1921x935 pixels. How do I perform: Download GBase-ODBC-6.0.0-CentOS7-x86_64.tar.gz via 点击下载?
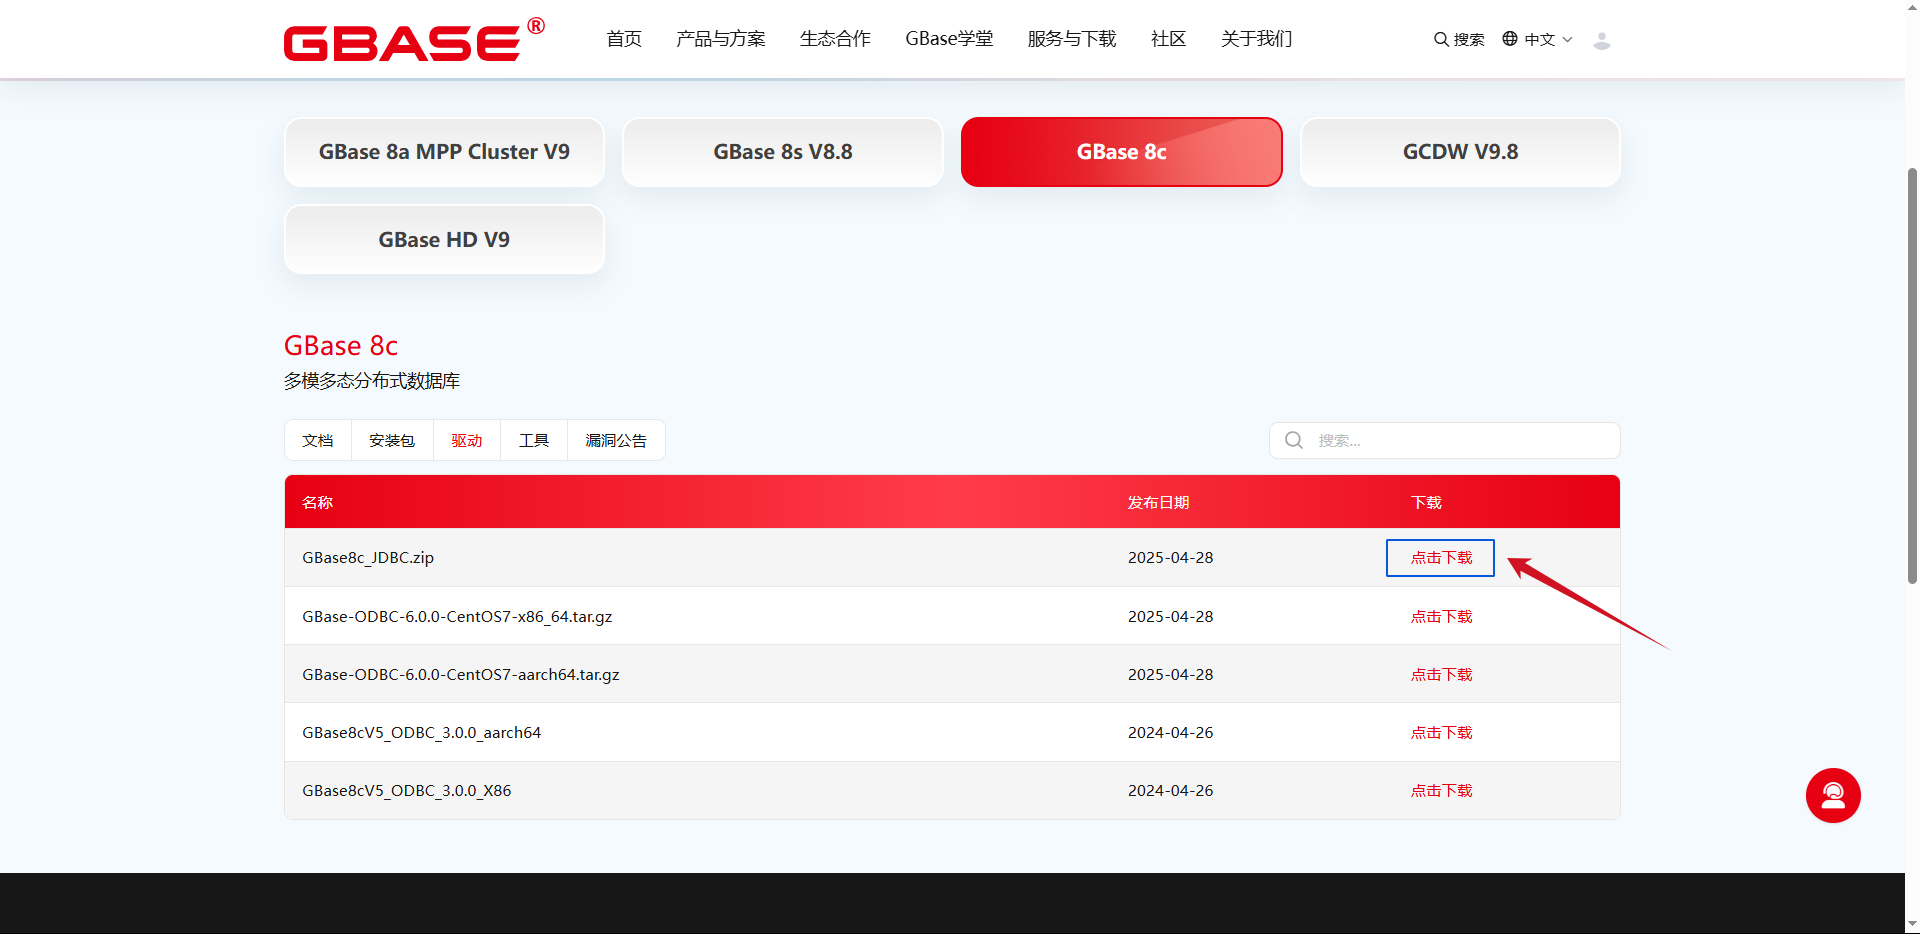(1441, 617)
